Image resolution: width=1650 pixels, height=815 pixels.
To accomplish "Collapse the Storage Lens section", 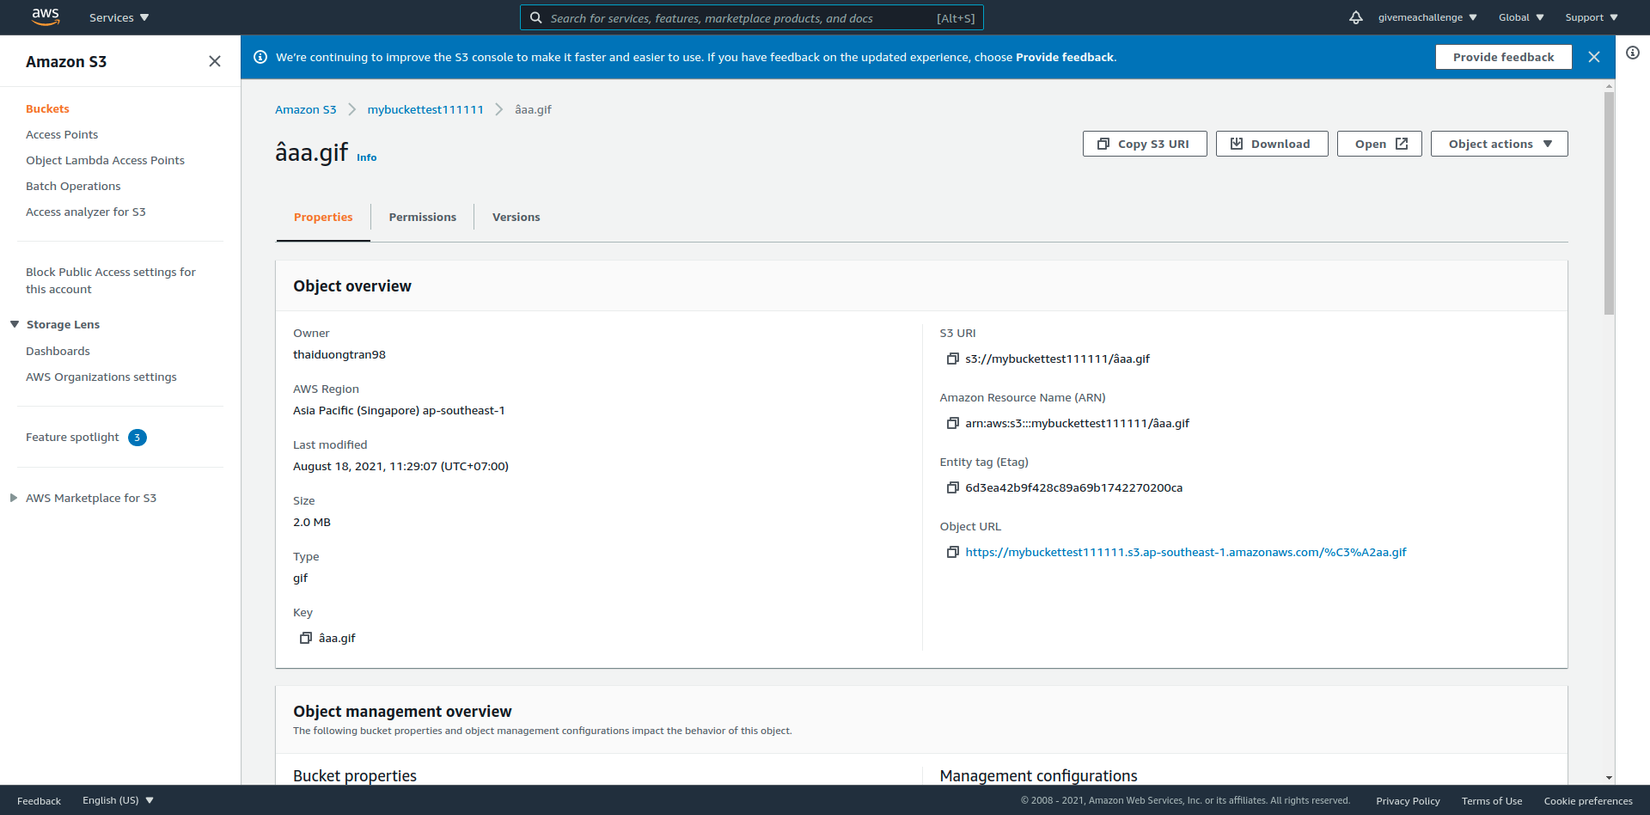I will tap(15, 325).
